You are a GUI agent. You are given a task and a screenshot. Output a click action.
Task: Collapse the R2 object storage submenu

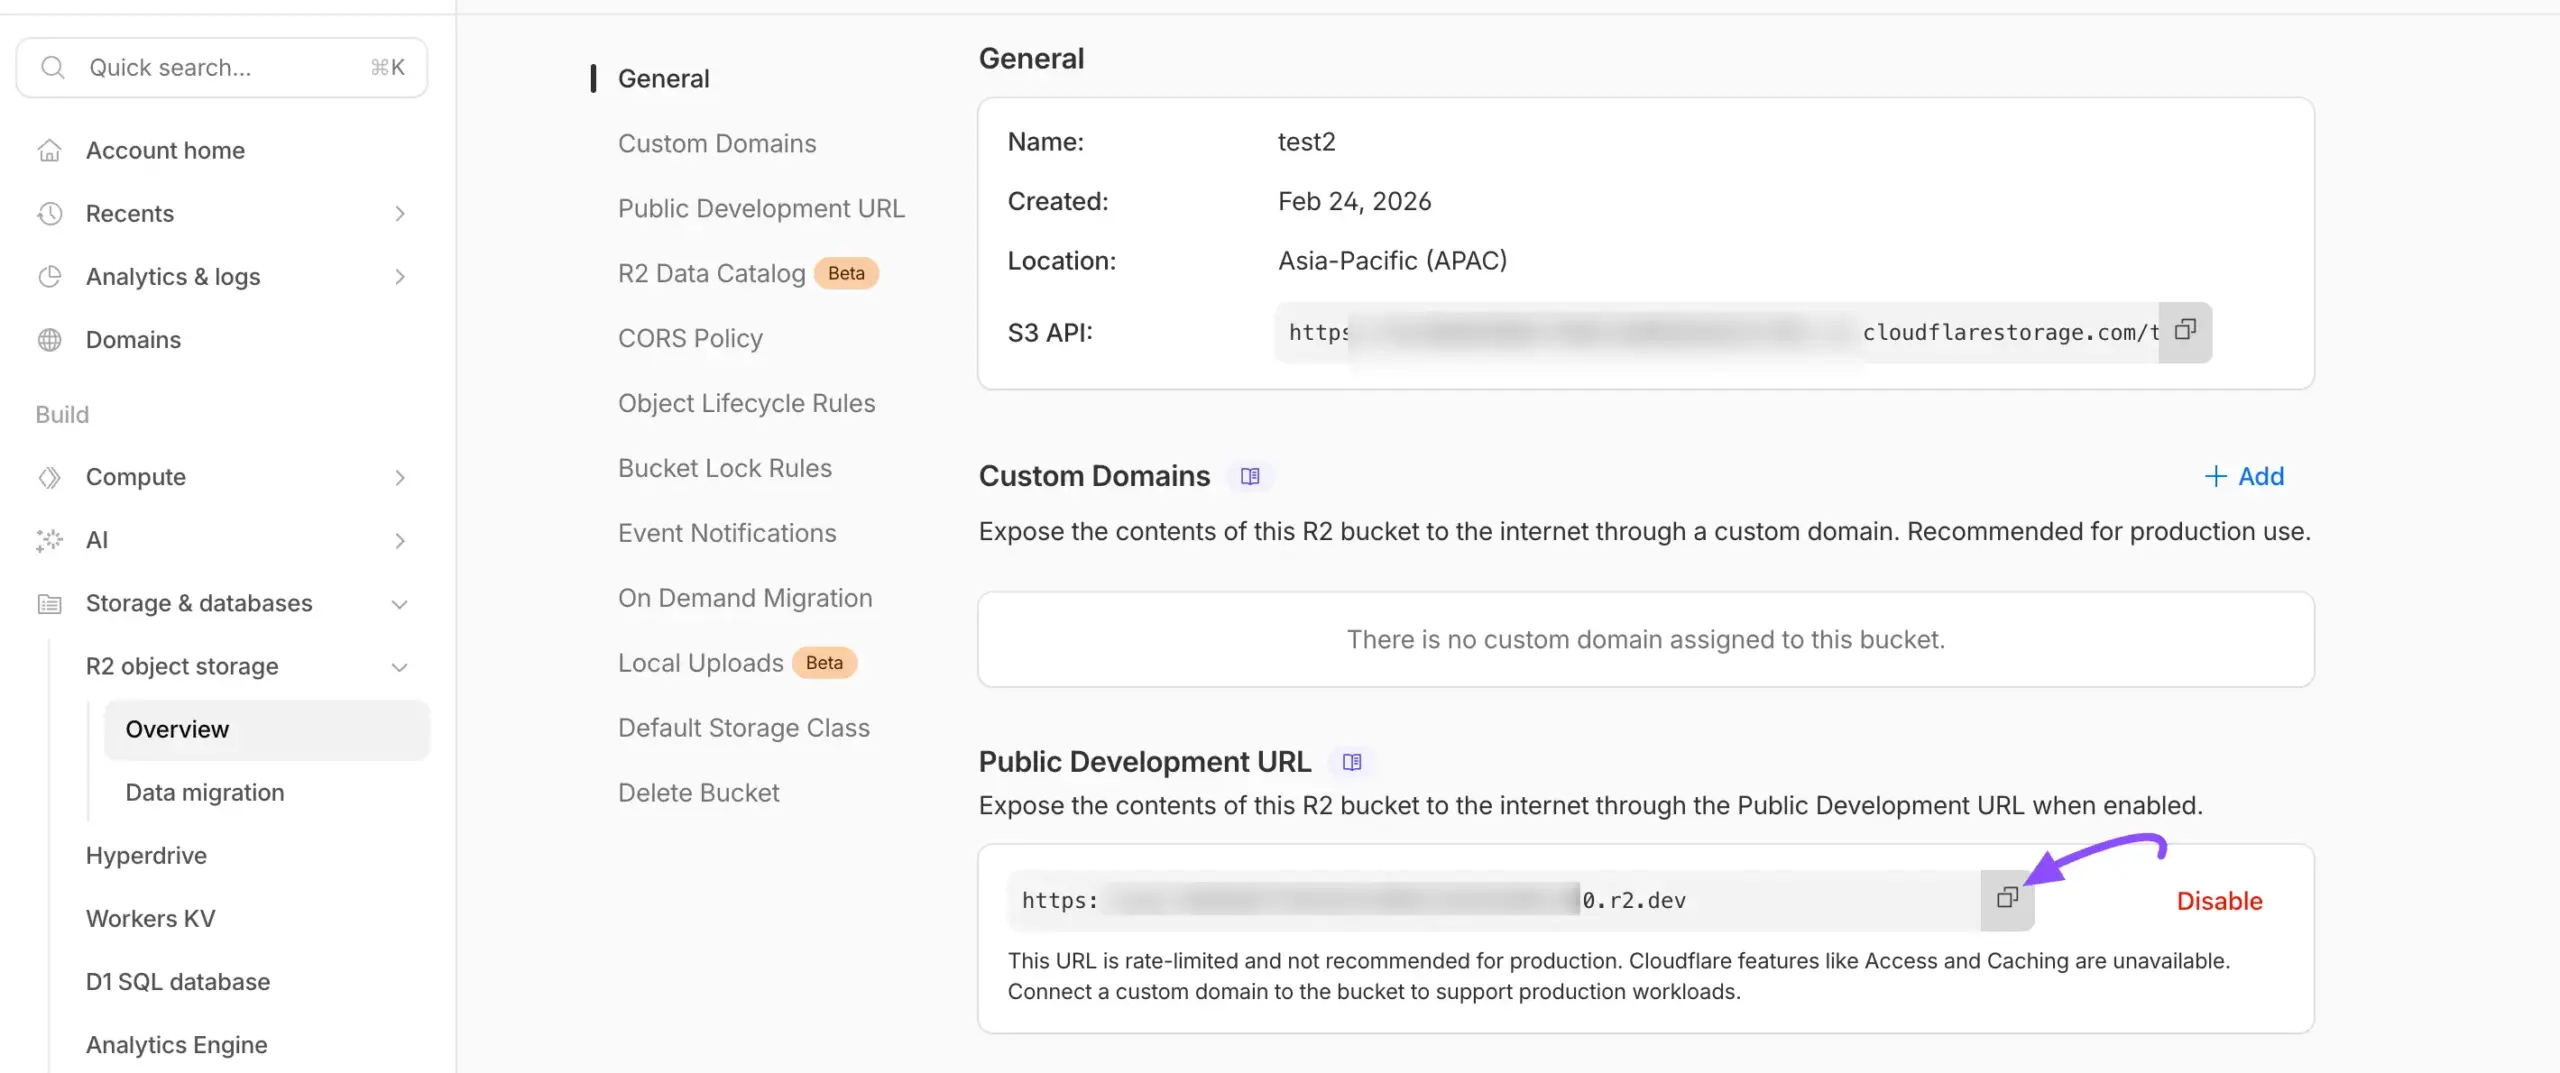point(400,667)
